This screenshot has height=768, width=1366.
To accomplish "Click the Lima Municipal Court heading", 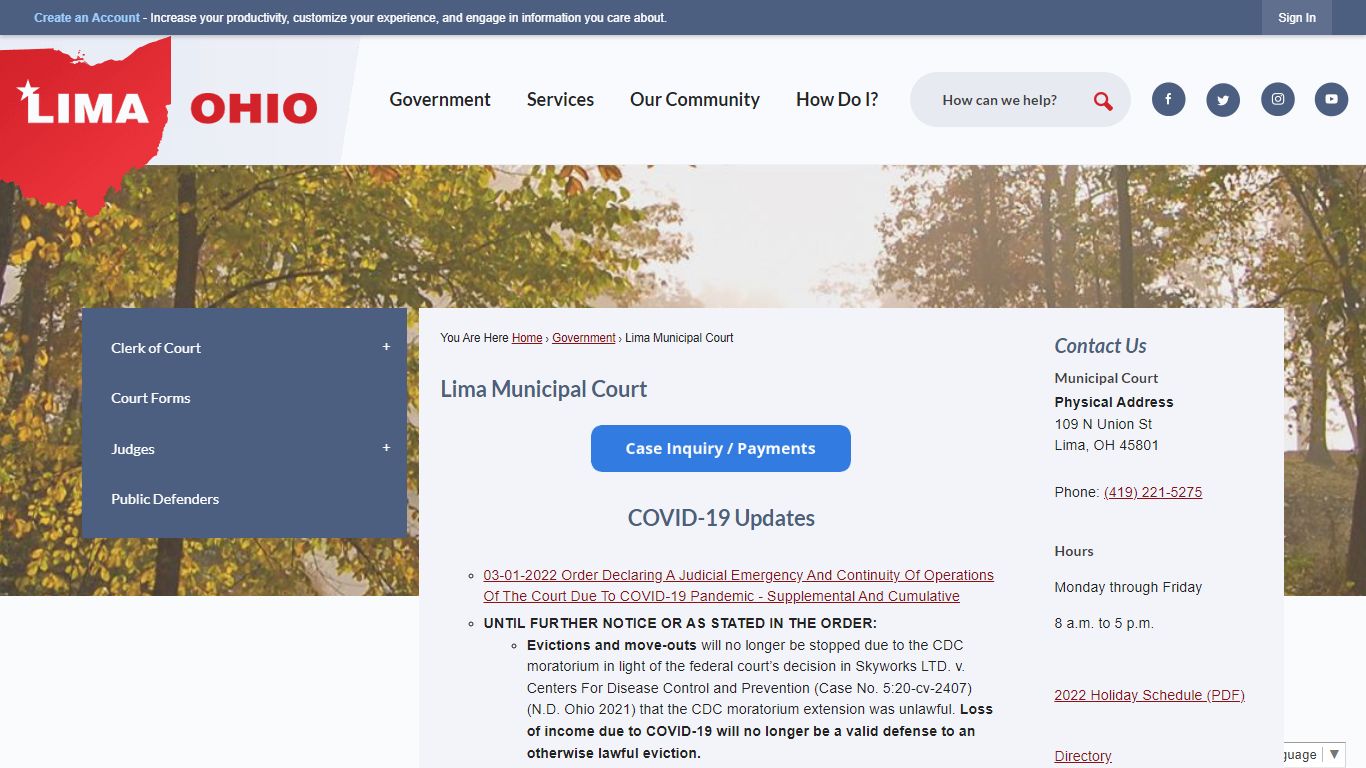I will pos(544,389).
